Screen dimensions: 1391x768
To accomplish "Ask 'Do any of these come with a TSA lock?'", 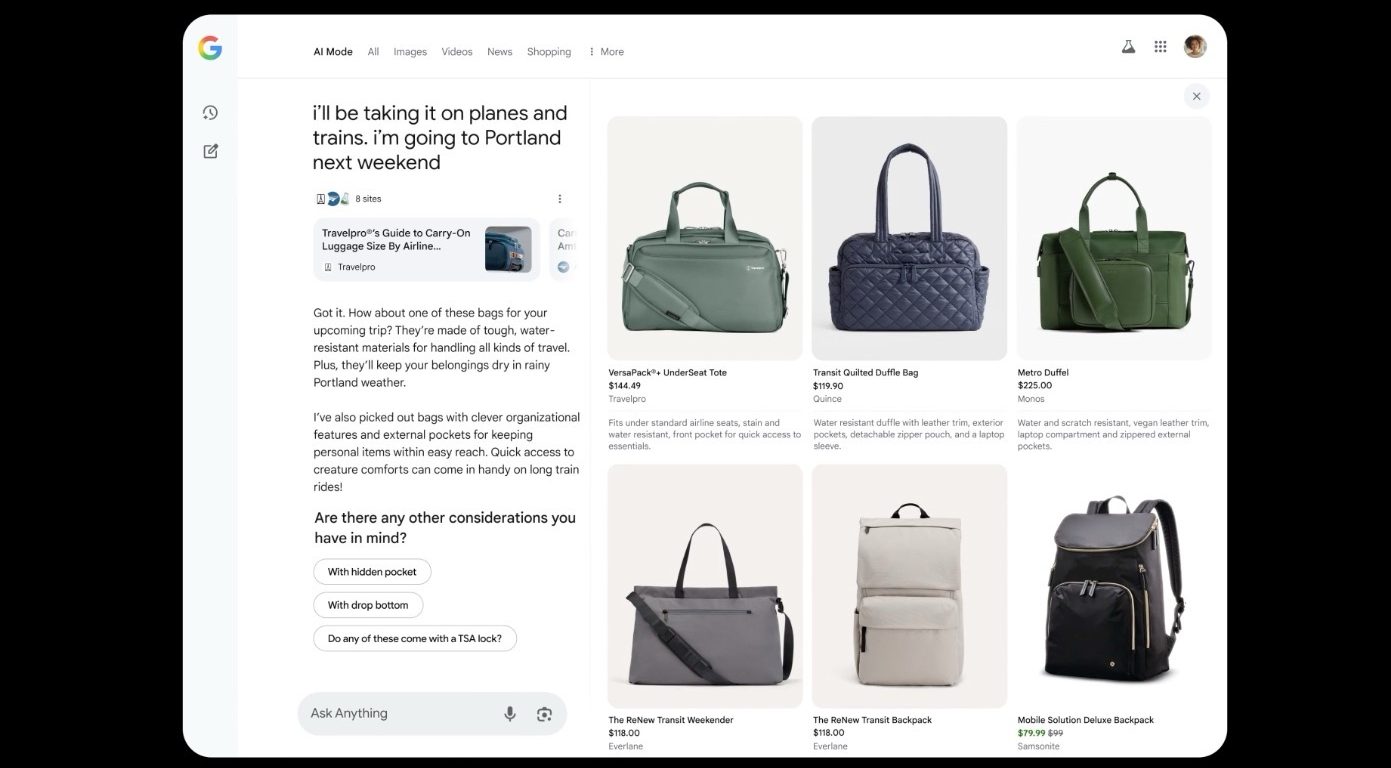I will (x=414, y=639).
